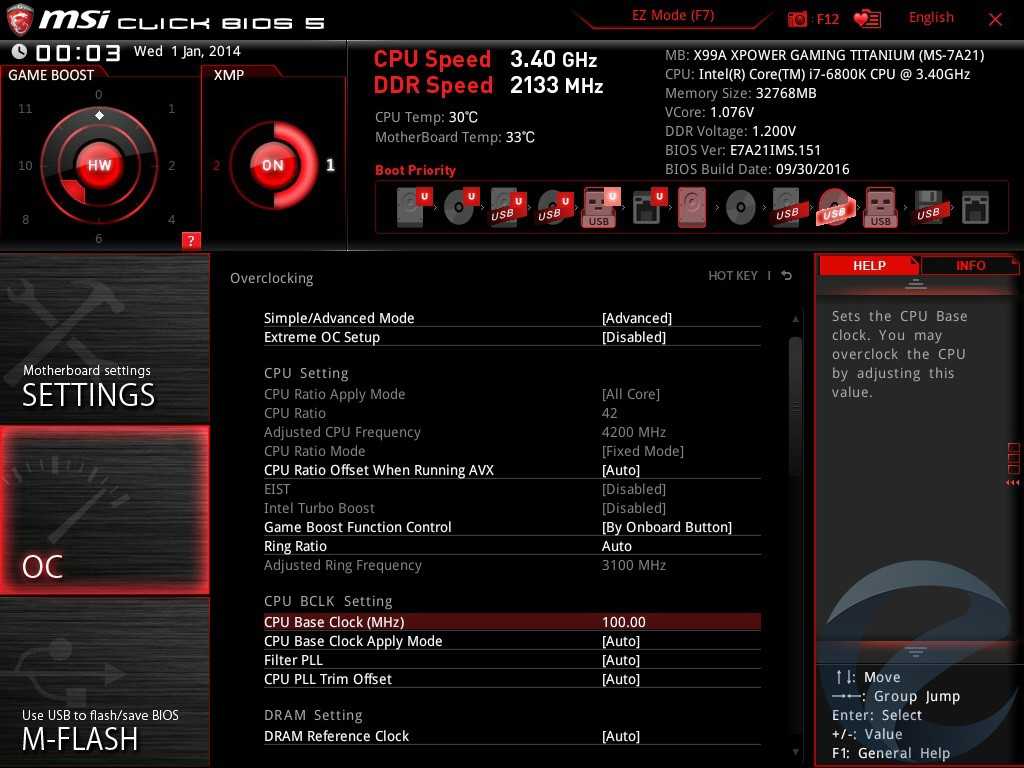Select the CPU Base Clock value field
Image resolution: width=1024 pixels, height=768 pixels.
(623, 622)
